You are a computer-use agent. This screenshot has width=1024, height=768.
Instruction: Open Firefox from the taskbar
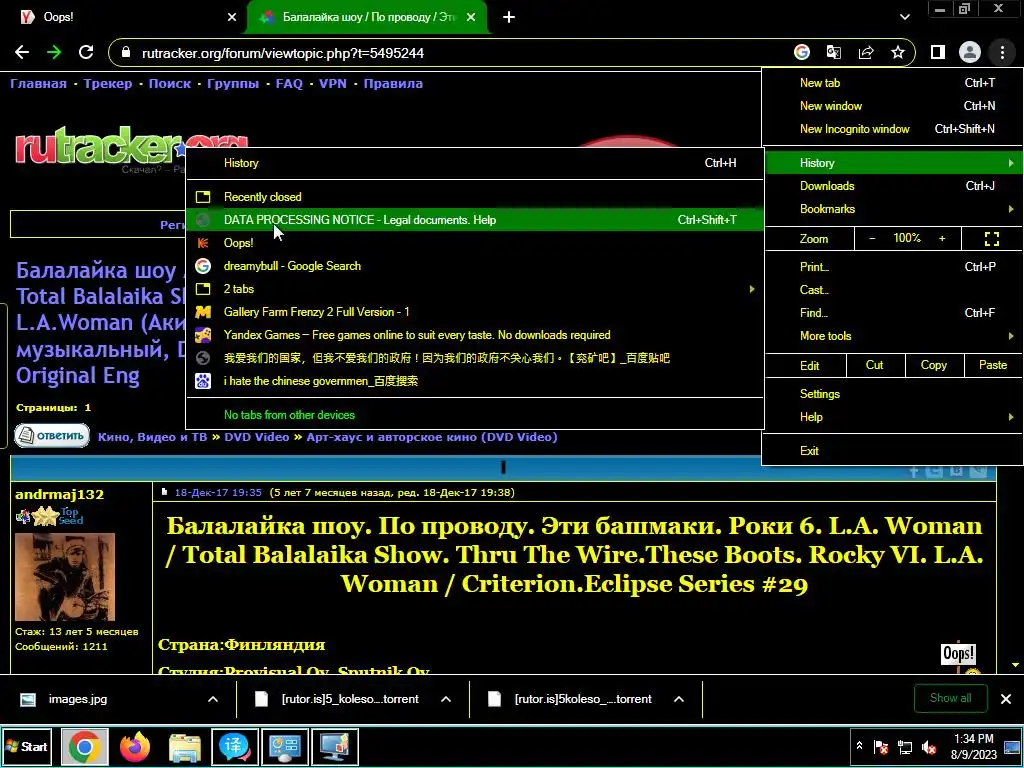click(135, 747)
